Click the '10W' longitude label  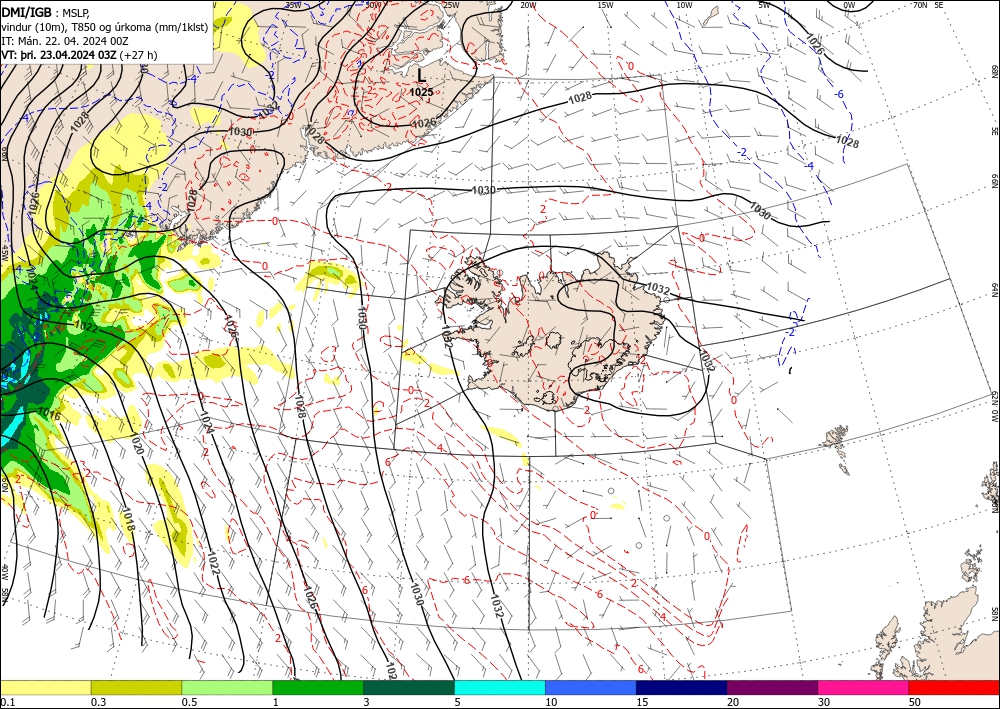pos(684,5)
